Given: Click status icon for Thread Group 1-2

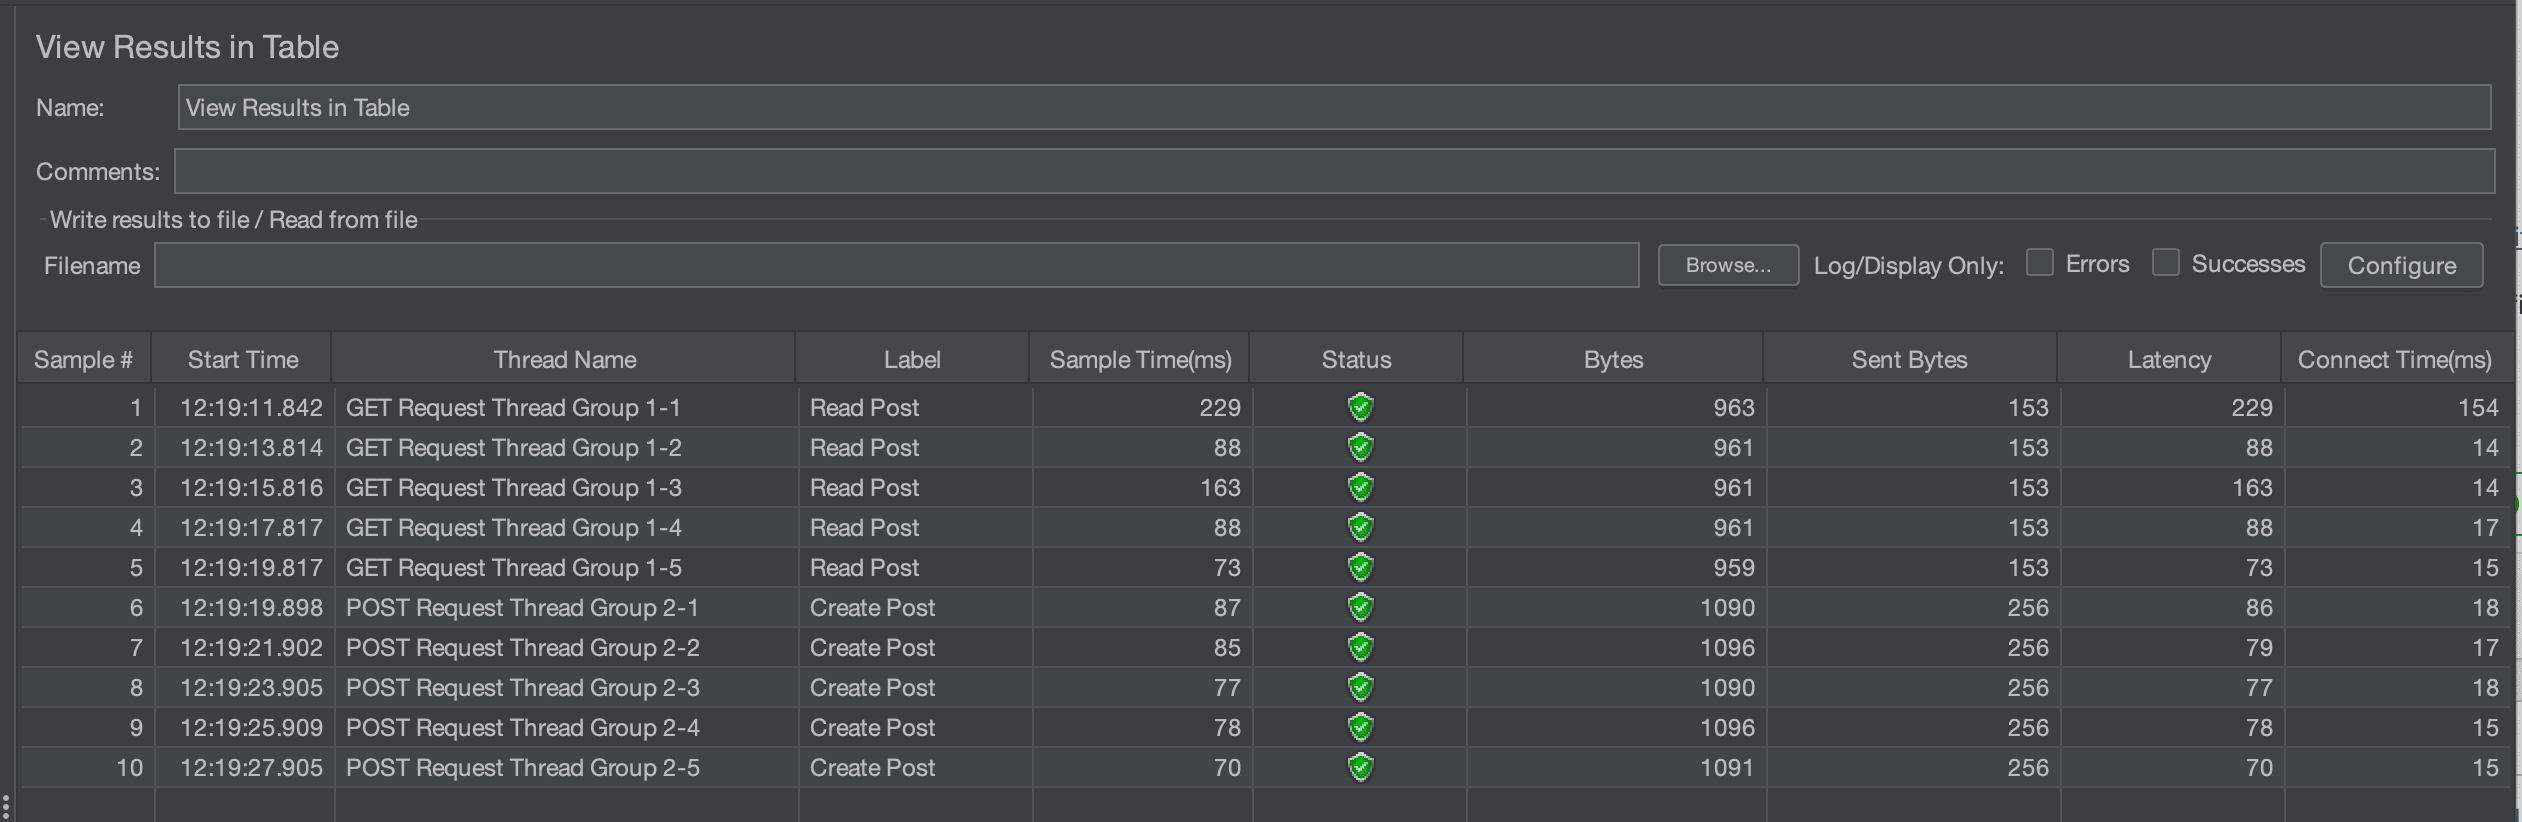Looking at the screenshot, I should 1360,447.
